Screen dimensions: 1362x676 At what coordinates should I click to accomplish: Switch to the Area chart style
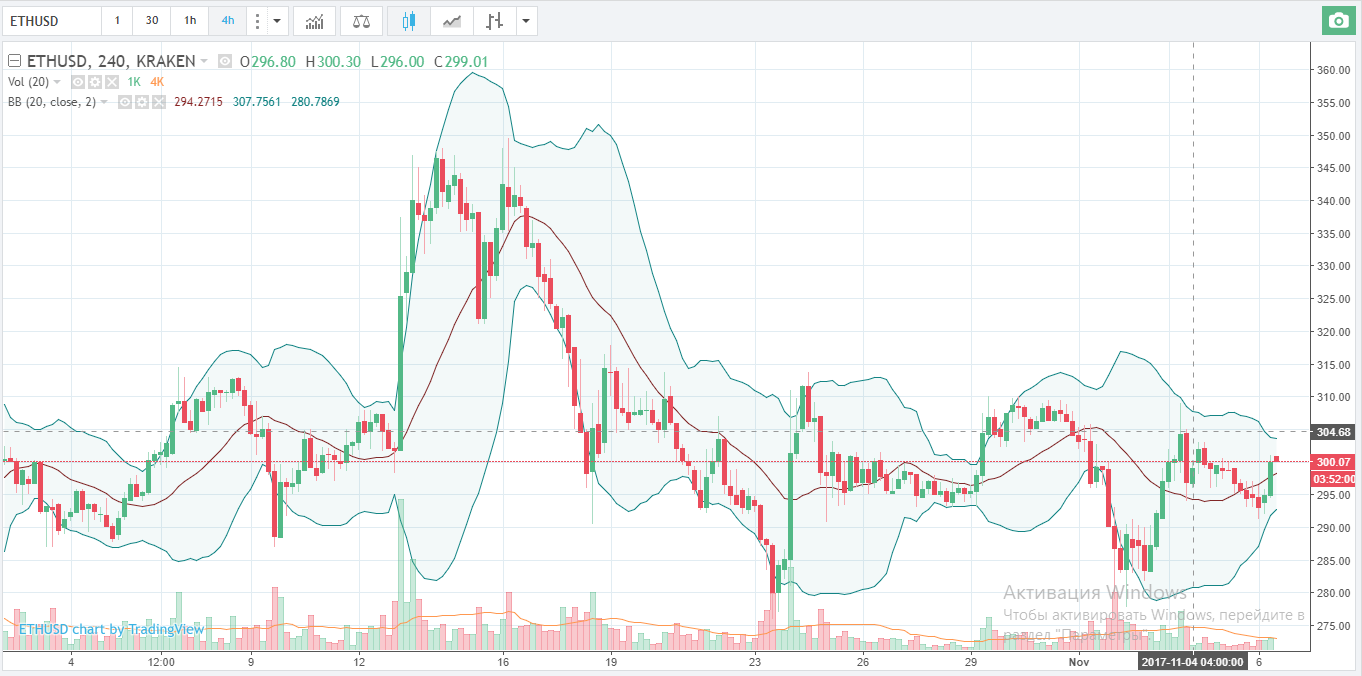tap(452, 21)
